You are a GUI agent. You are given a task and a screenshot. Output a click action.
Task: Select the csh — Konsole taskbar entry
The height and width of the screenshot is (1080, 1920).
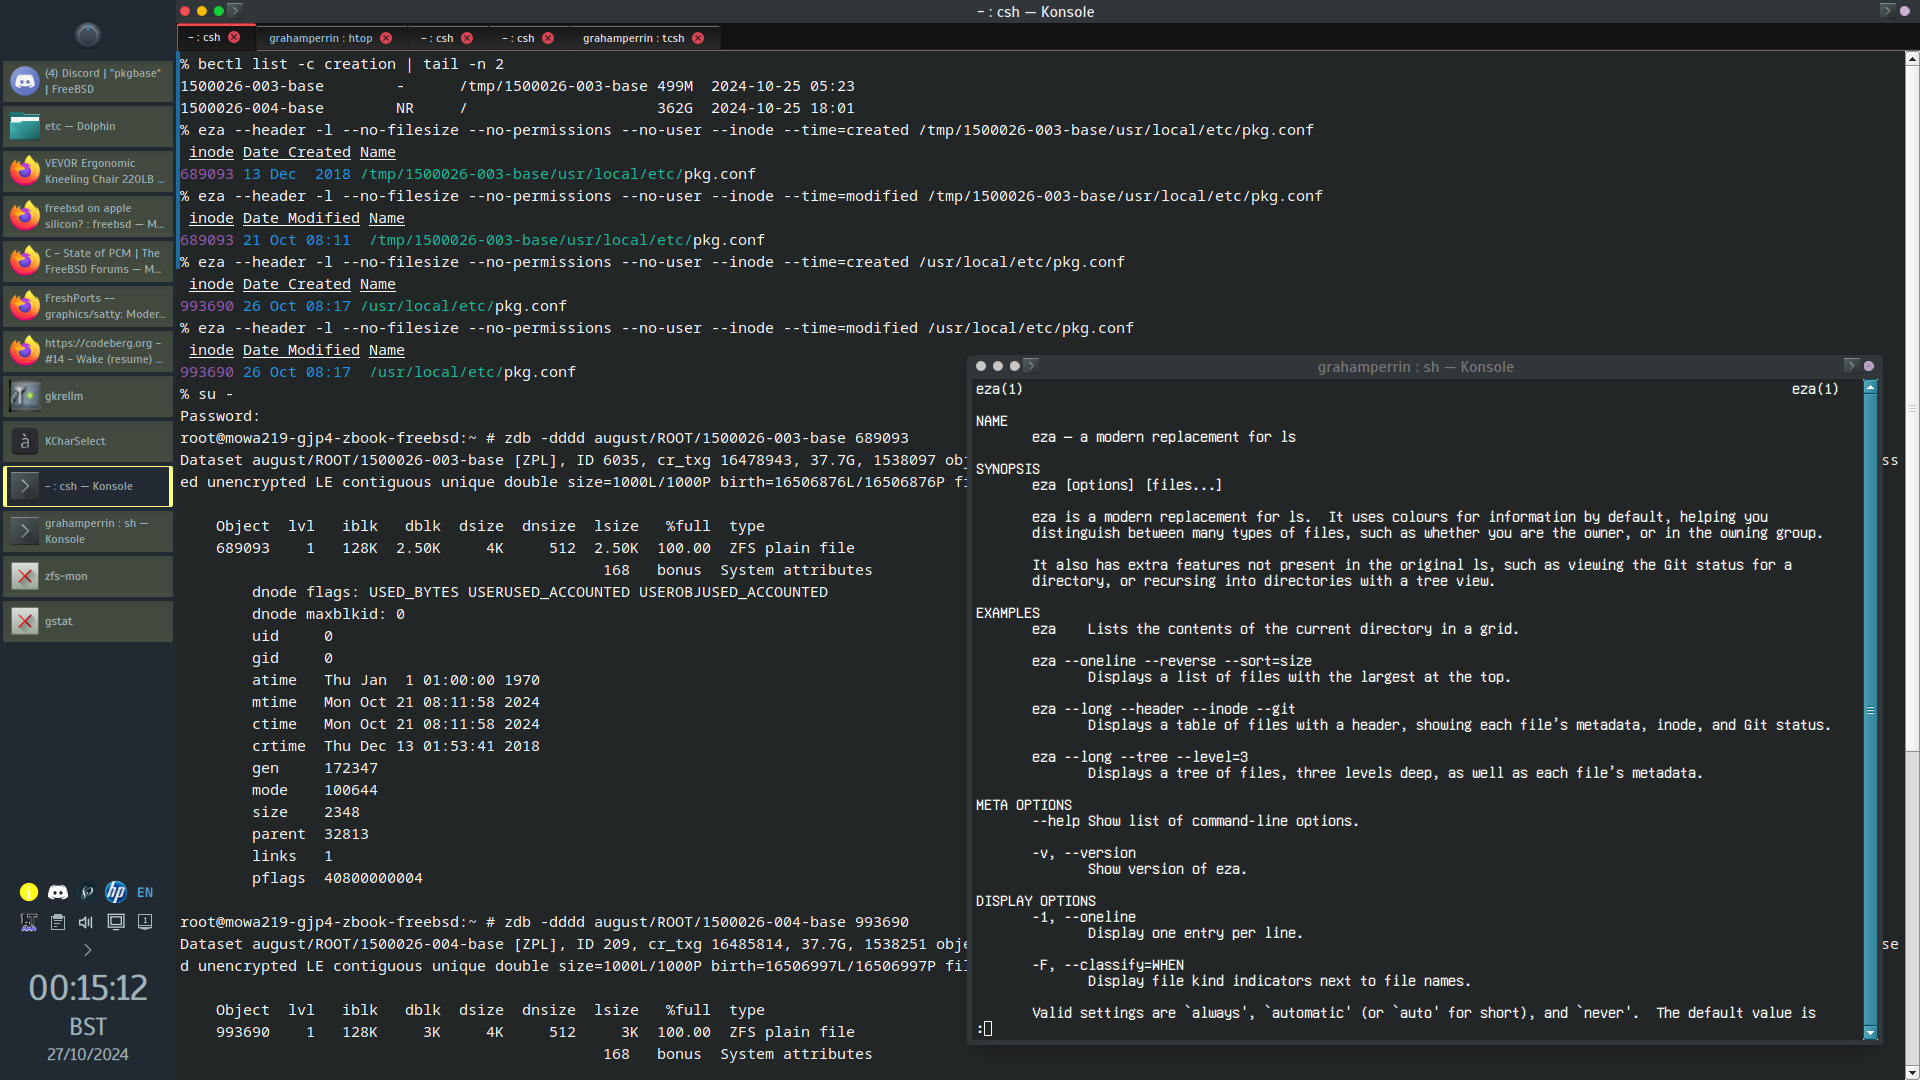[88, 486]
